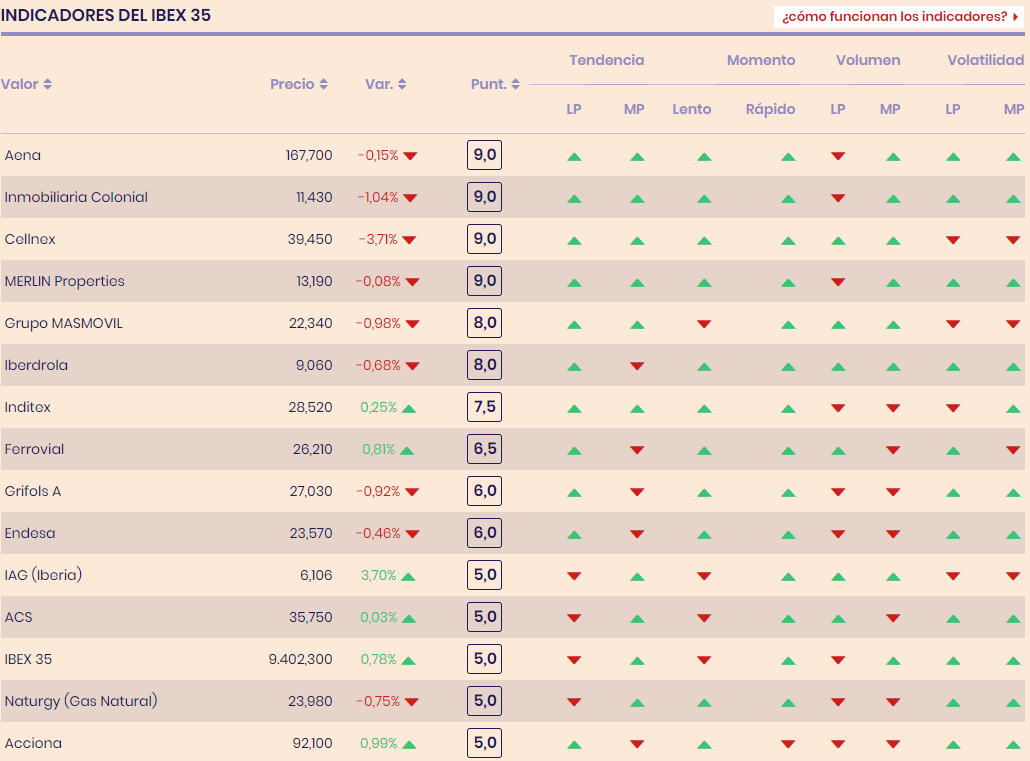Click the Volumen column group header
This screenshot has height=761, width=1030.
tap(868, 61)
